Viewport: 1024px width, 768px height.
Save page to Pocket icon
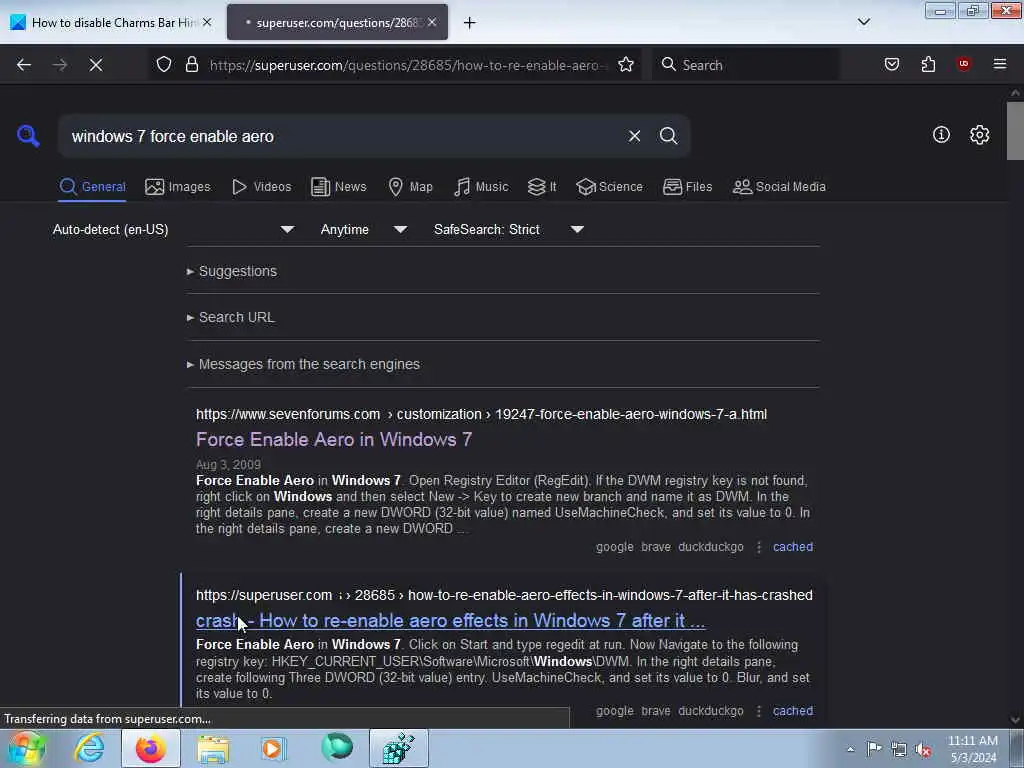pyautogui.click(x=892, y=65)
